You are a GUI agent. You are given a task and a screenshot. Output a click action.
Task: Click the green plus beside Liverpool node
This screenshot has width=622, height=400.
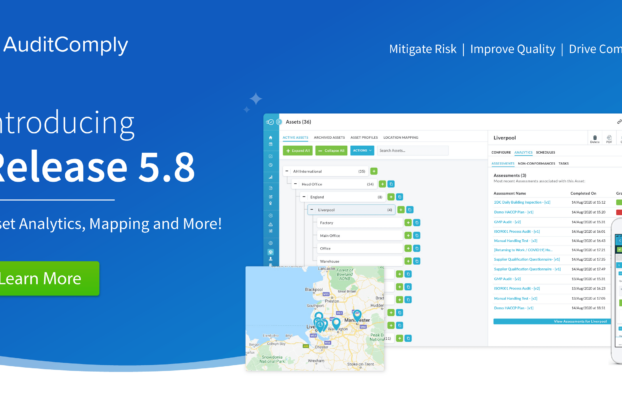401,210
